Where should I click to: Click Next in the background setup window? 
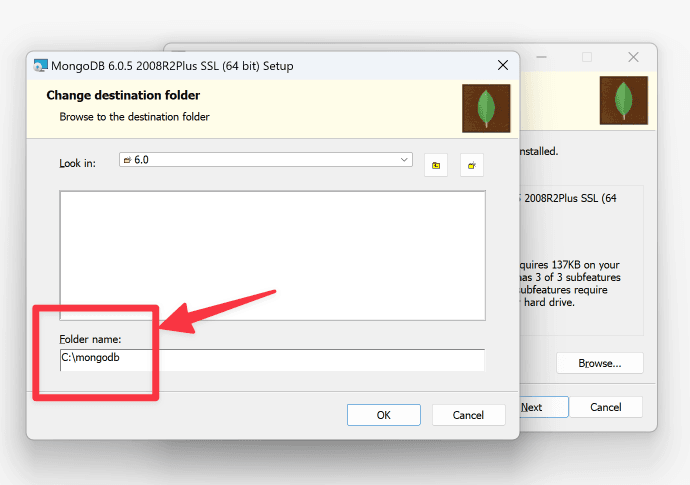pyautogui.click(x=544, y=407)
